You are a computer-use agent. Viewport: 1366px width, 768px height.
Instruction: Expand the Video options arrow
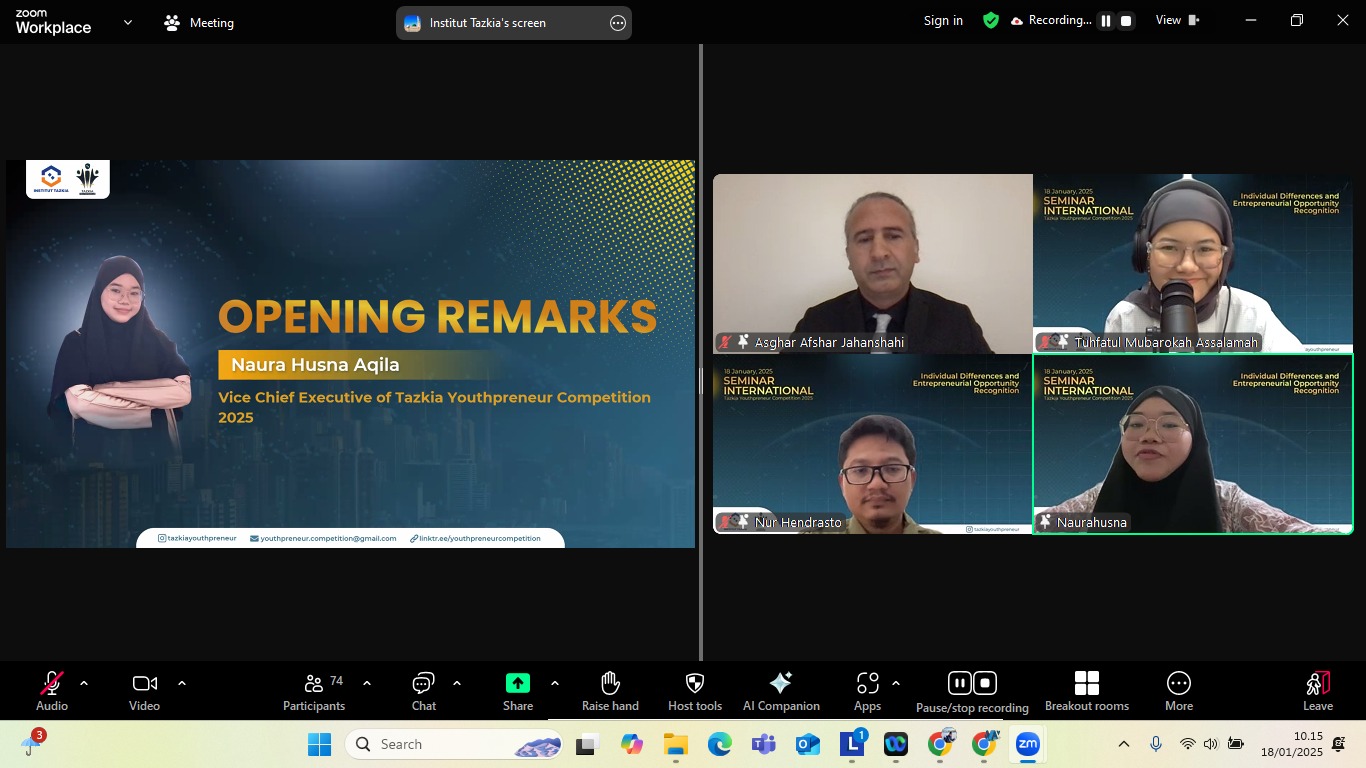click(x=182, y=684)
